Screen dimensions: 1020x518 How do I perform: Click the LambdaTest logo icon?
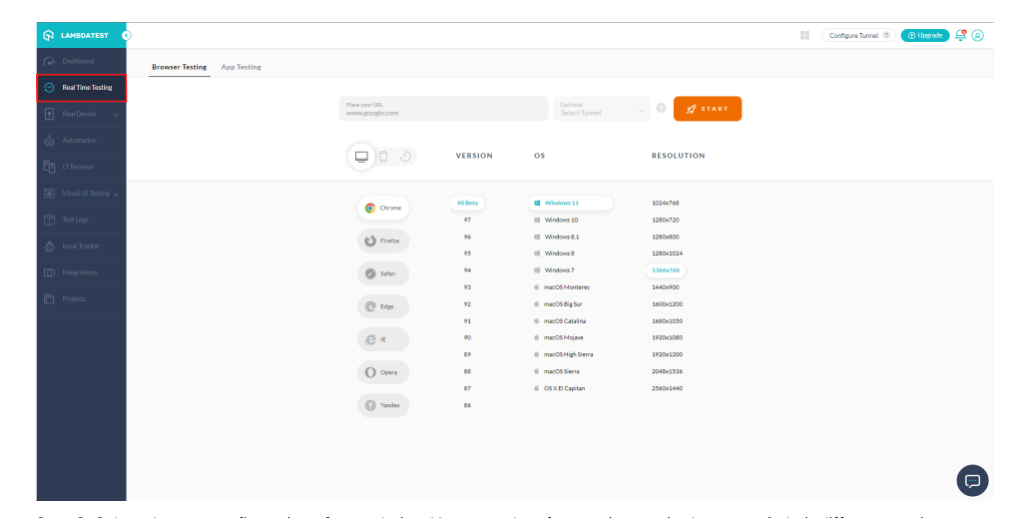pos(48,36)
